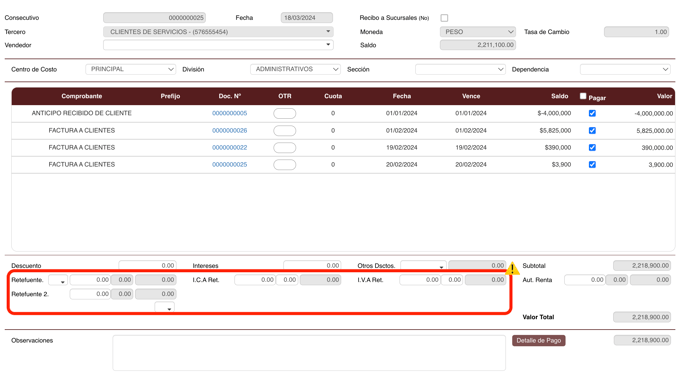688x379 pixels.
Task: Open document link 0000000025 in the table
Action: (x=229, y=164)
